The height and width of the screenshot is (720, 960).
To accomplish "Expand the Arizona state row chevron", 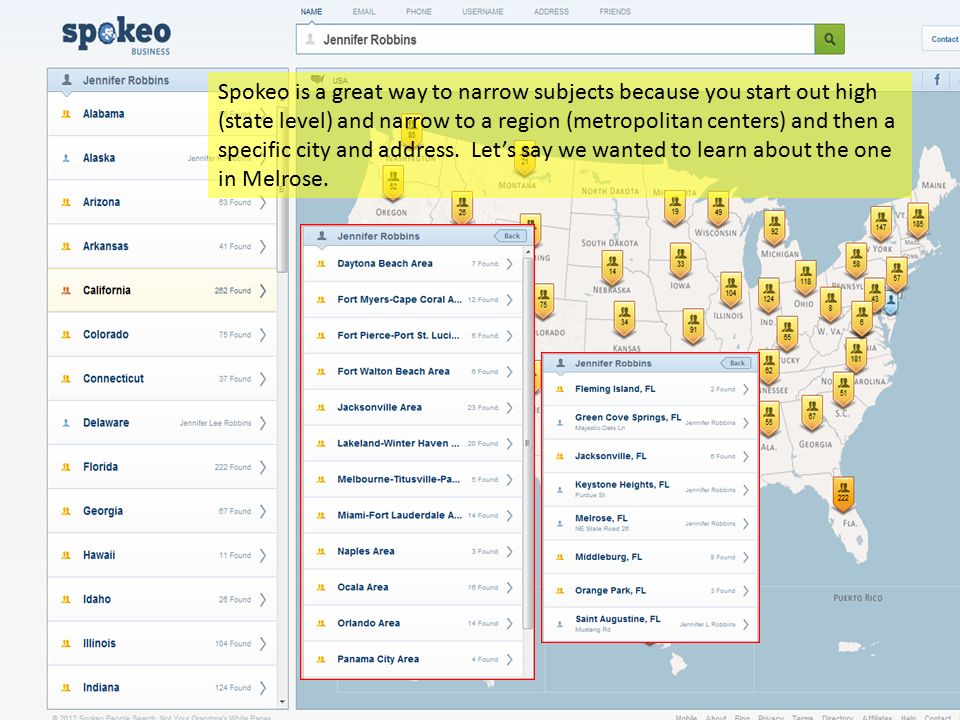I will point(263,202).
